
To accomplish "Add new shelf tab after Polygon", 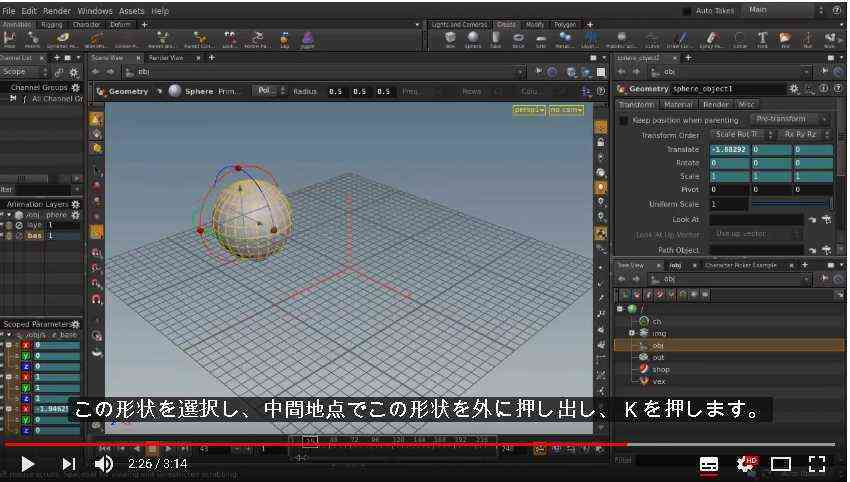I will (590, 25).
